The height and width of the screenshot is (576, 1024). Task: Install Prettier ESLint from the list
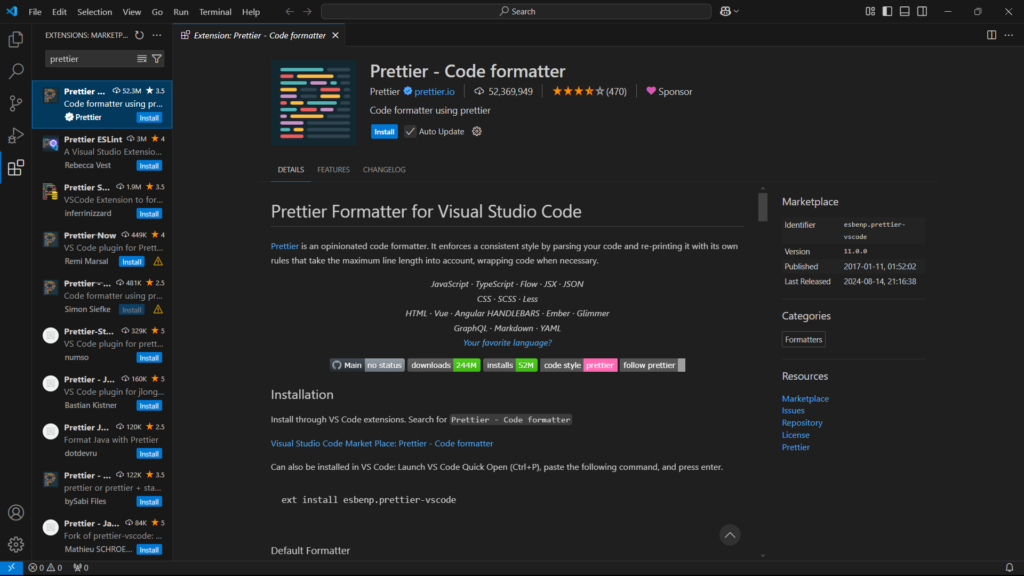[149, 166]
